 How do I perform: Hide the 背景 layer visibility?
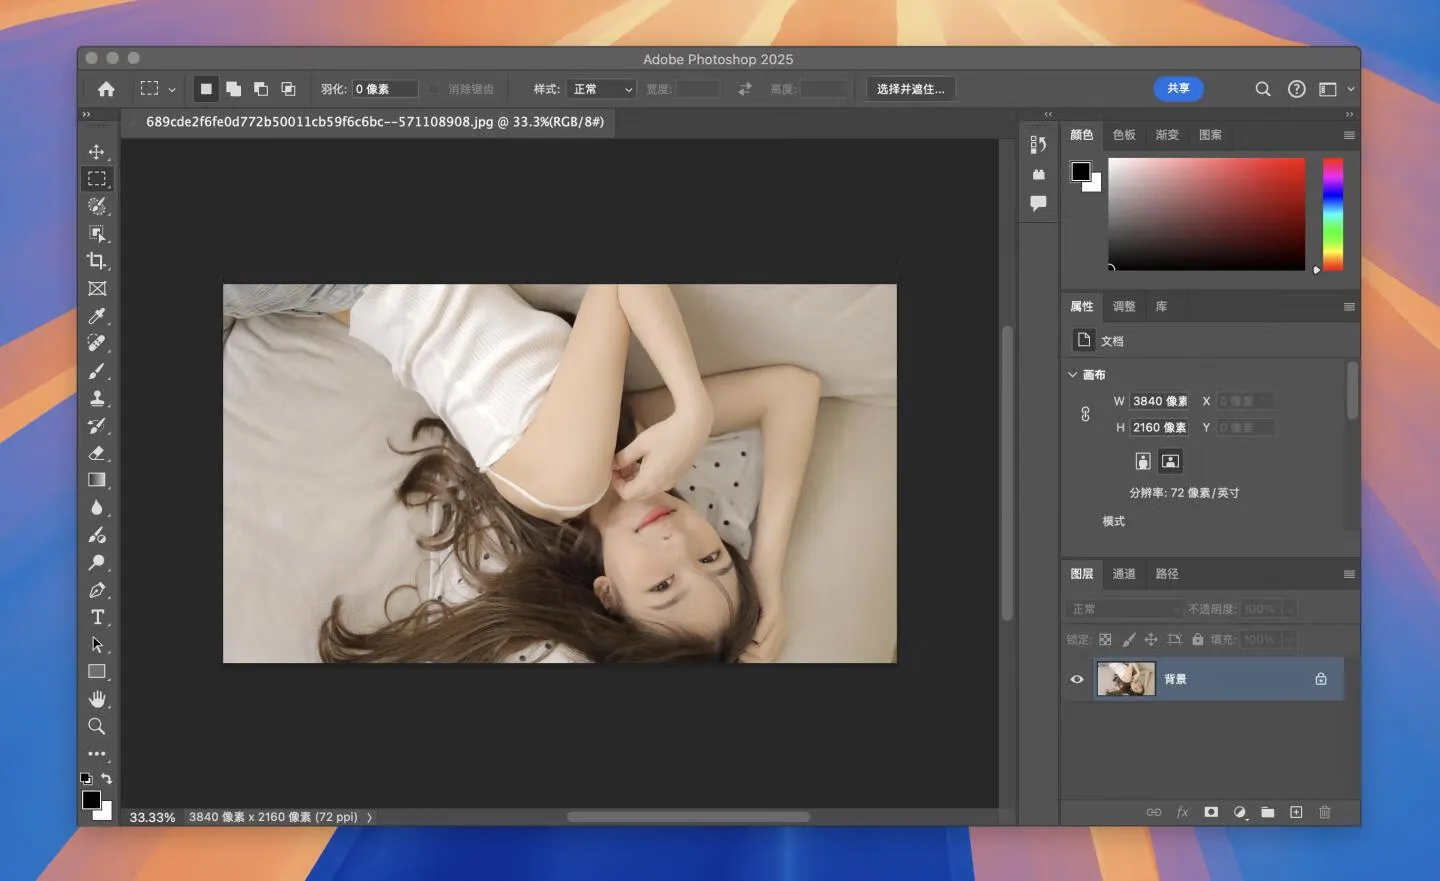[1077, 679]
